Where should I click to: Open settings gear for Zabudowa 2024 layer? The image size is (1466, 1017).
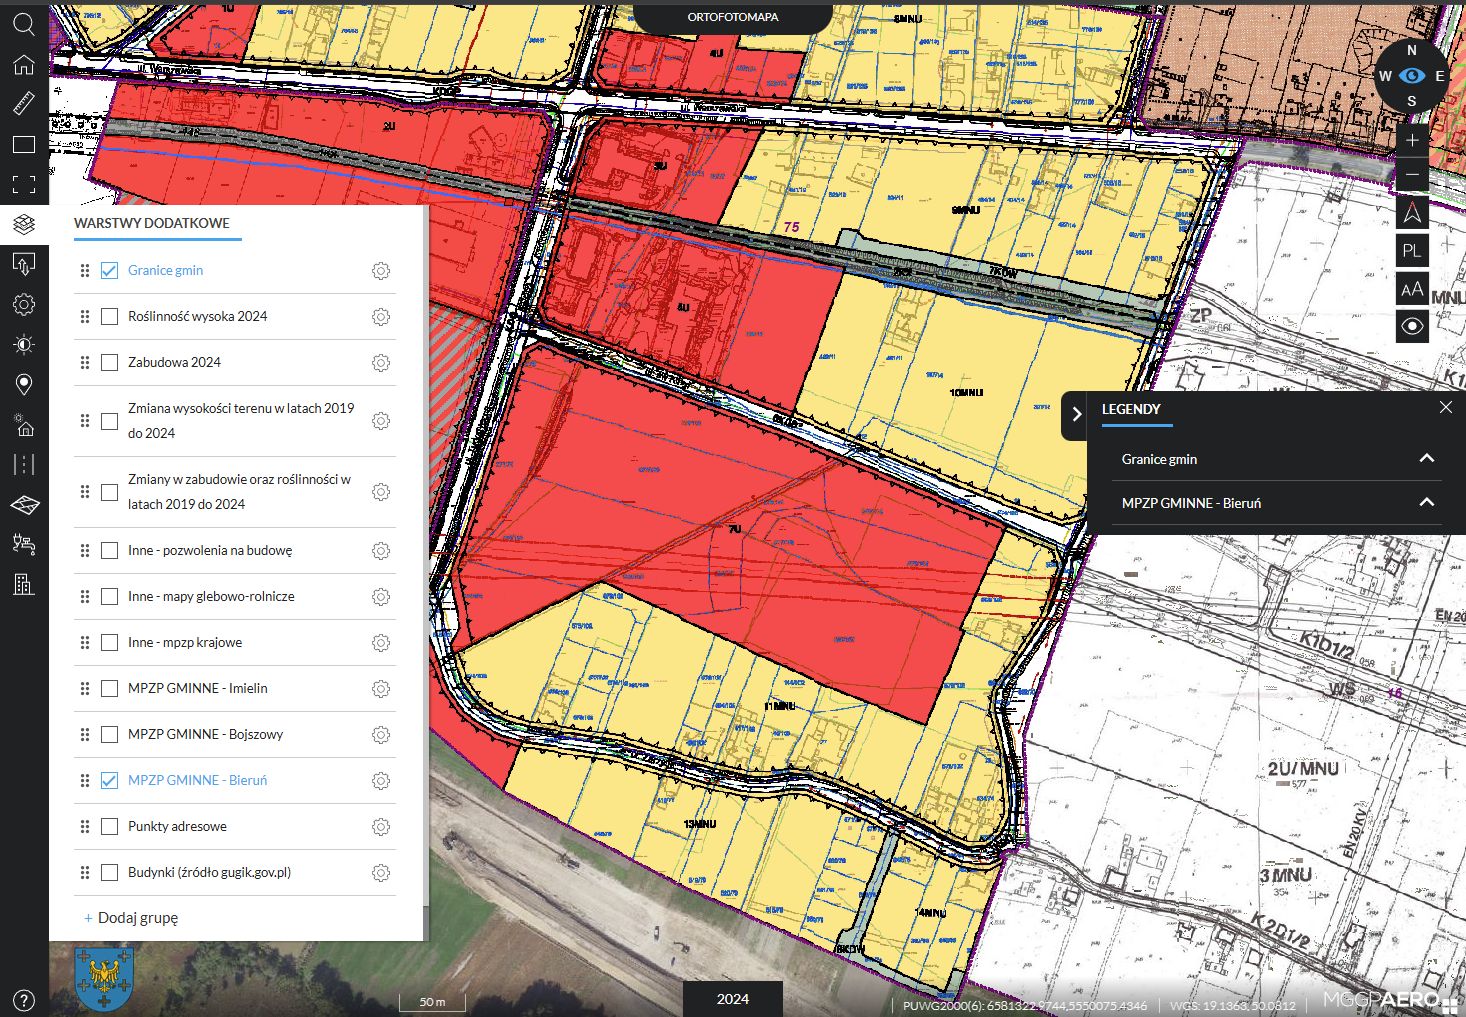click(381, 363)
